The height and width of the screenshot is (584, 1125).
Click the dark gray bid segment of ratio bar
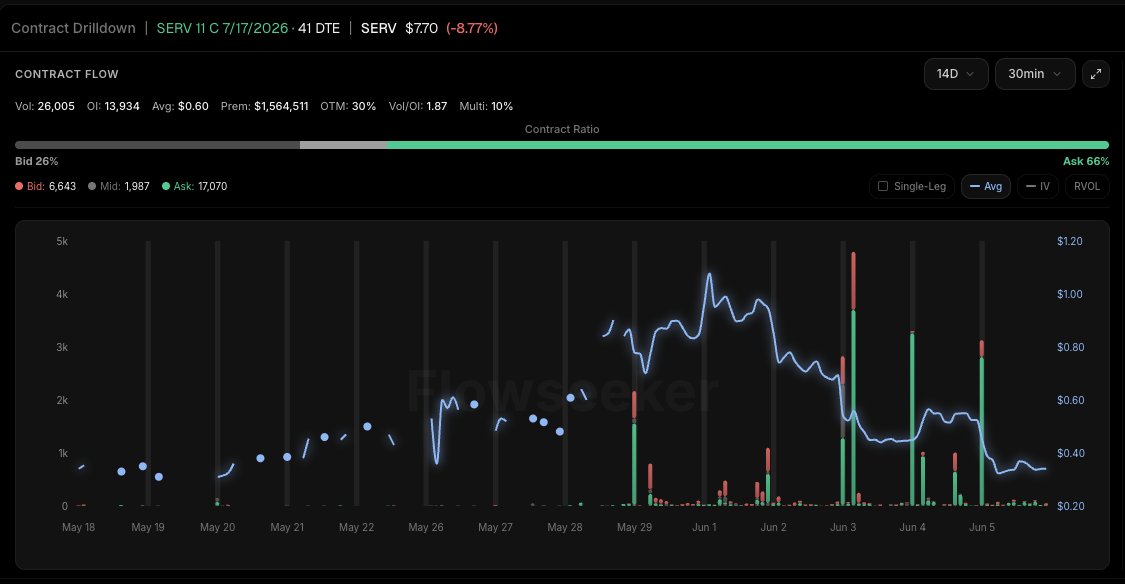click(x=157, y=145)
